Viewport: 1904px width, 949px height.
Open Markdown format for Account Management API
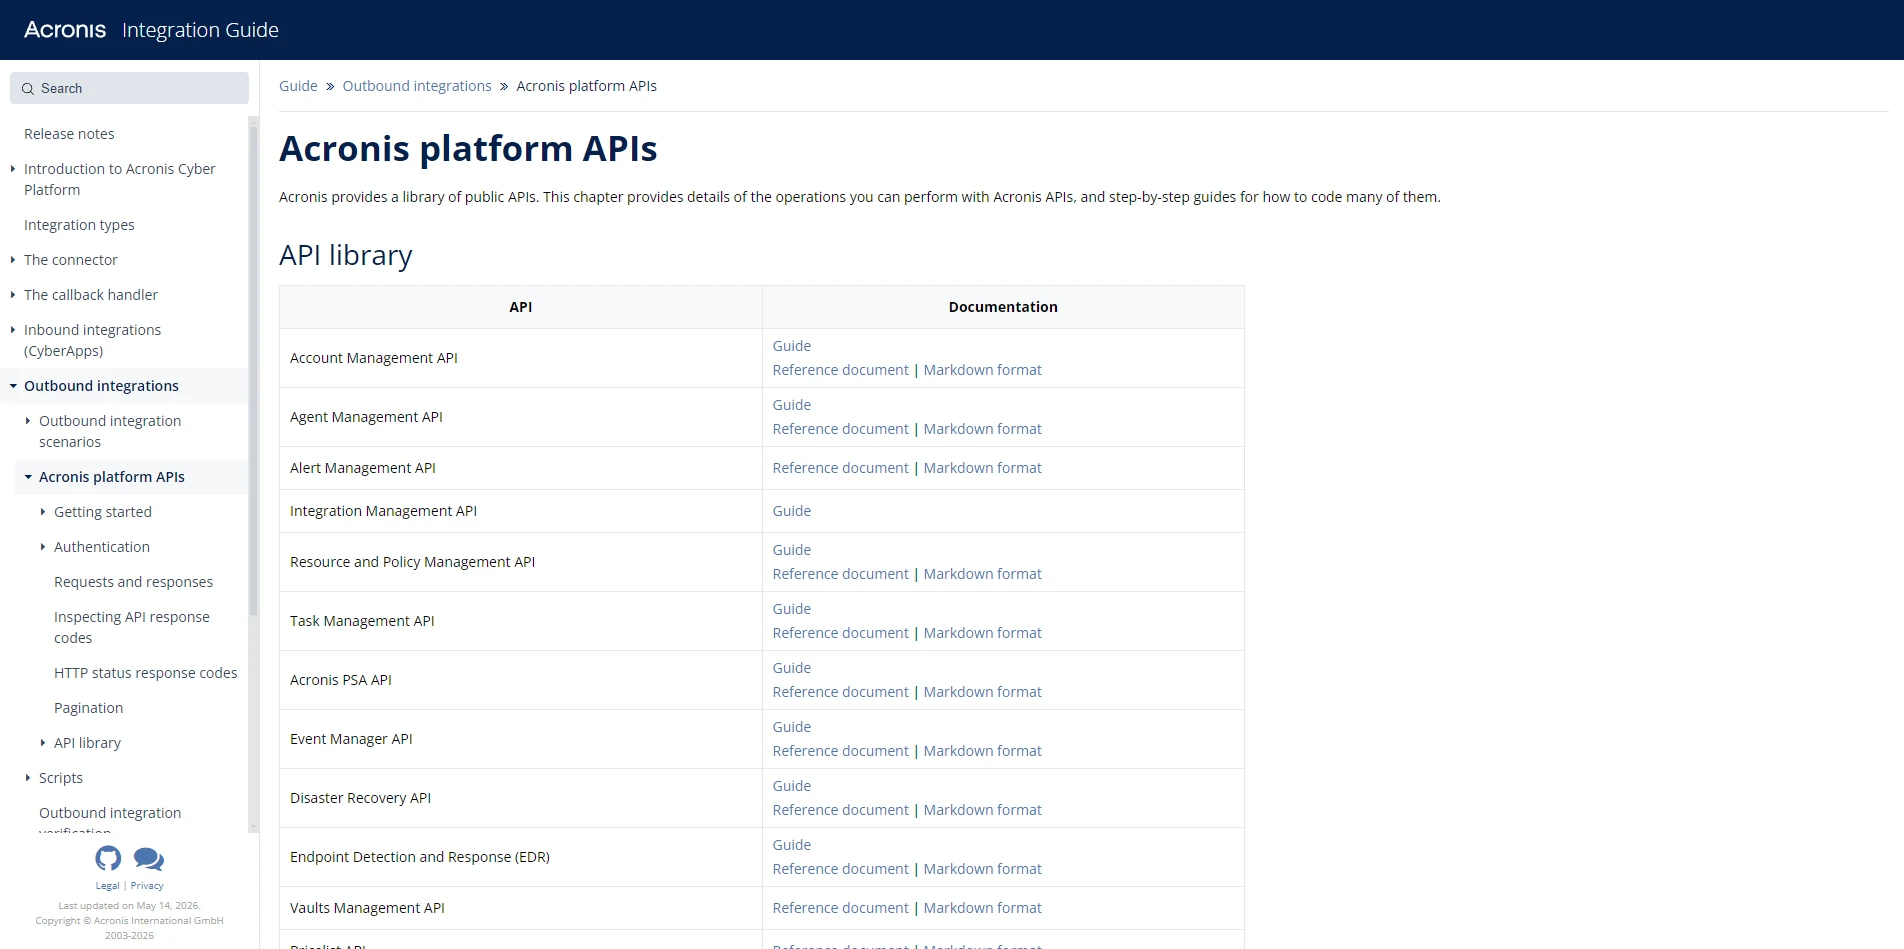click(982, 370)
